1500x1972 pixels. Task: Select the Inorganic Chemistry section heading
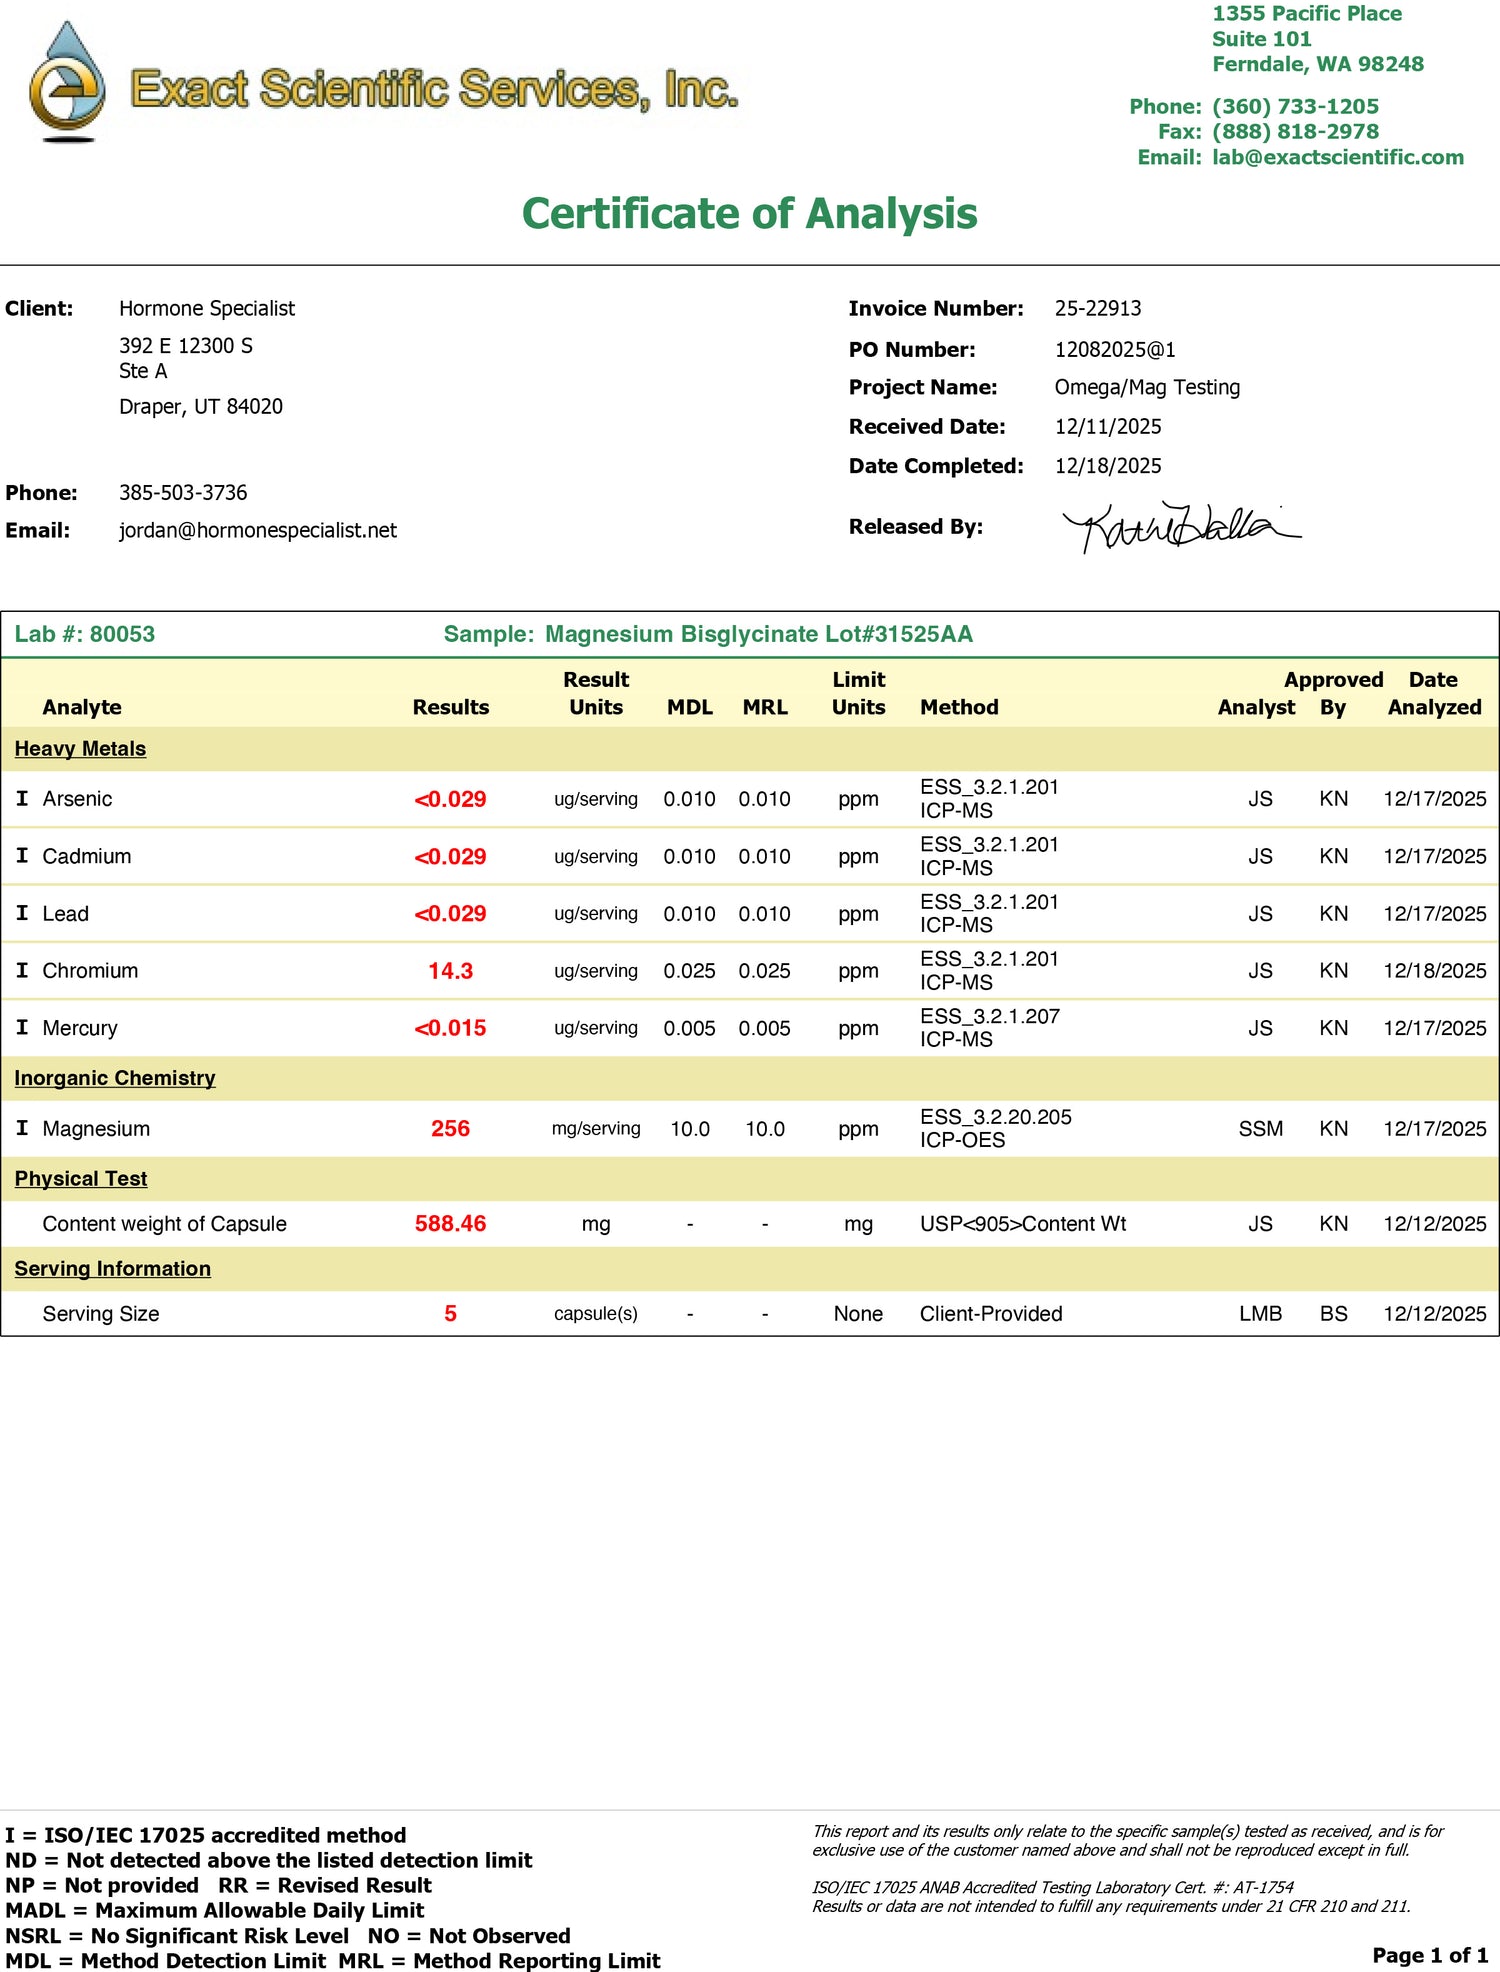tap(115, 1078)
